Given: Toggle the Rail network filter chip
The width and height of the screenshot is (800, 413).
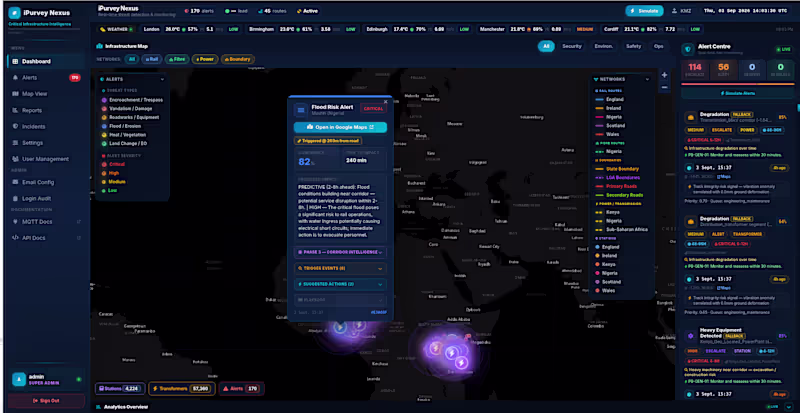Looking at the screenshot, I should (x=151, y=59).
